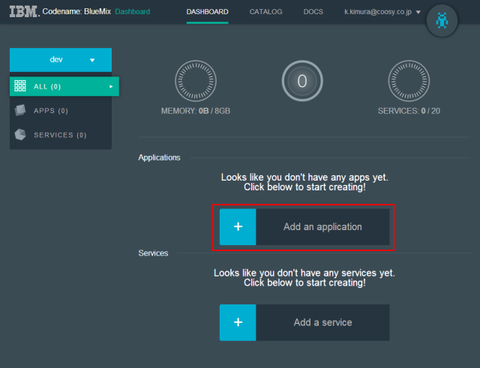Click the services usage gauge dial

[x=409, y=81]
